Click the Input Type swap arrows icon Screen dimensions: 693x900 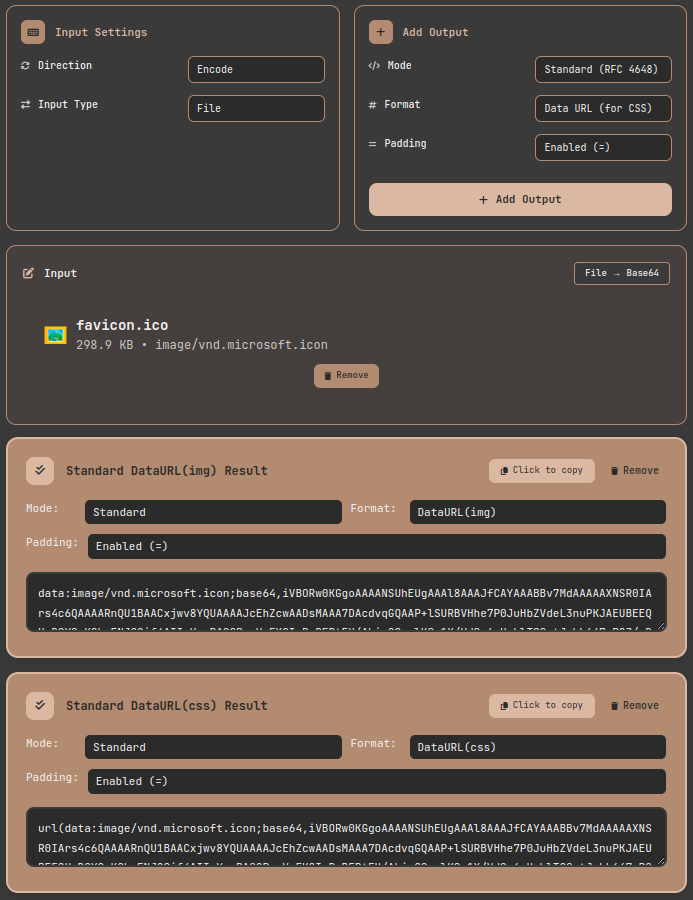click(x=25, y=104)
